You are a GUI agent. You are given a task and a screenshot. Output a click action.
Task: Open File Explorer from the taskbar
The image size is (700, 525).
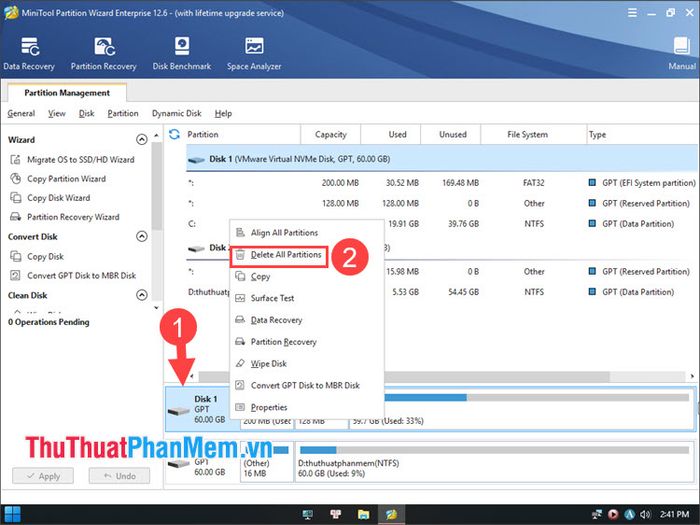[363, 514]
